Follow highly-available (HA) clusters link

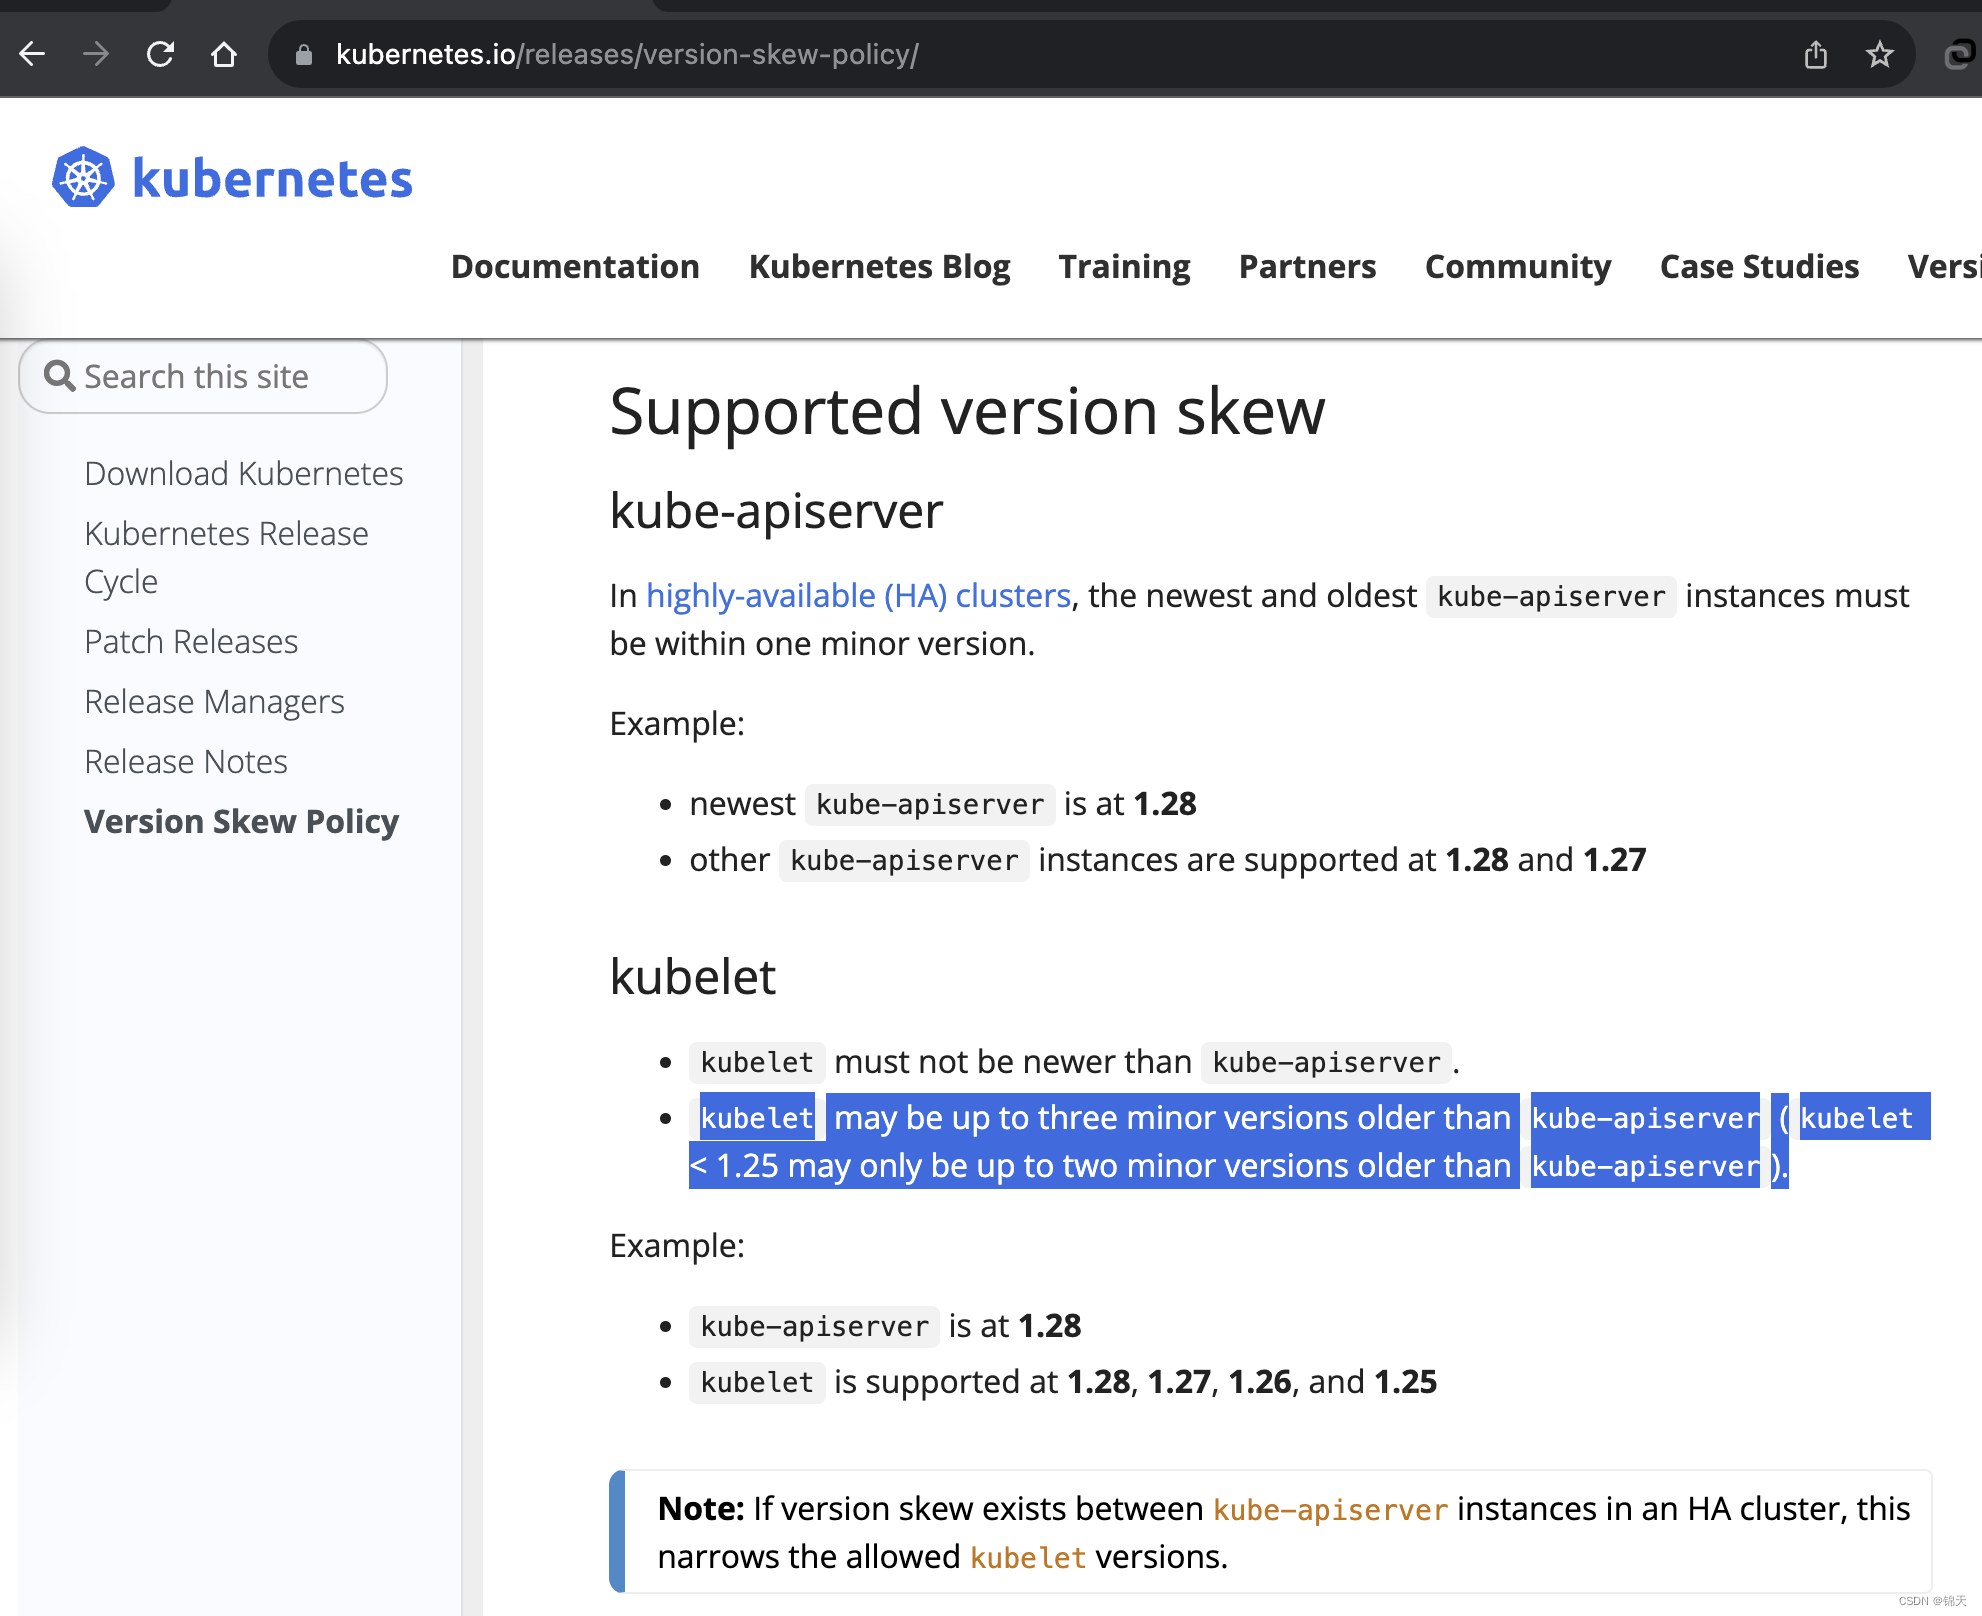pos(858,595)
